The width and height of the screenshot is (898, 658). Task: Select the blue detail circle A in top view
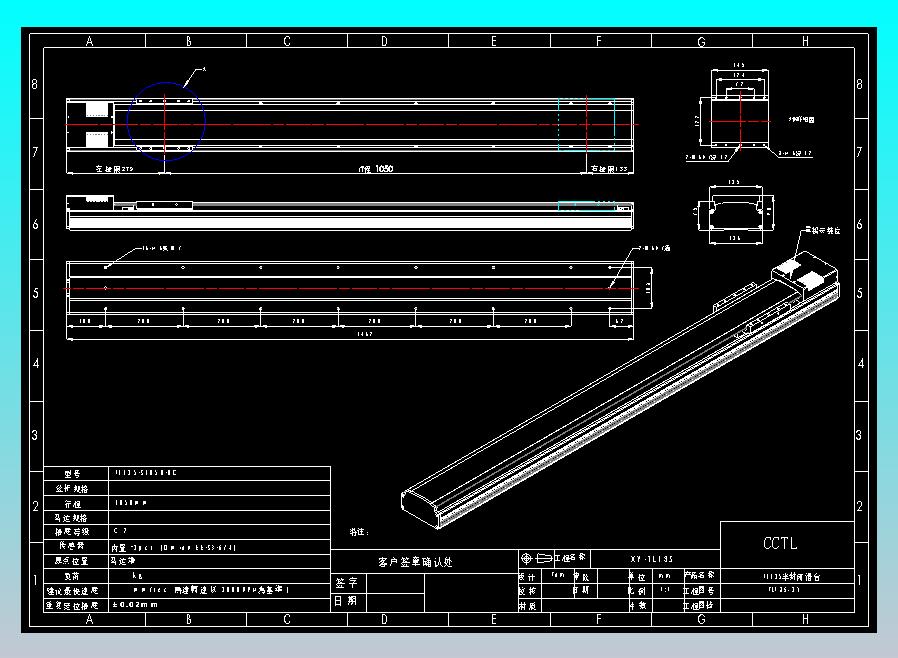point(166,121)
